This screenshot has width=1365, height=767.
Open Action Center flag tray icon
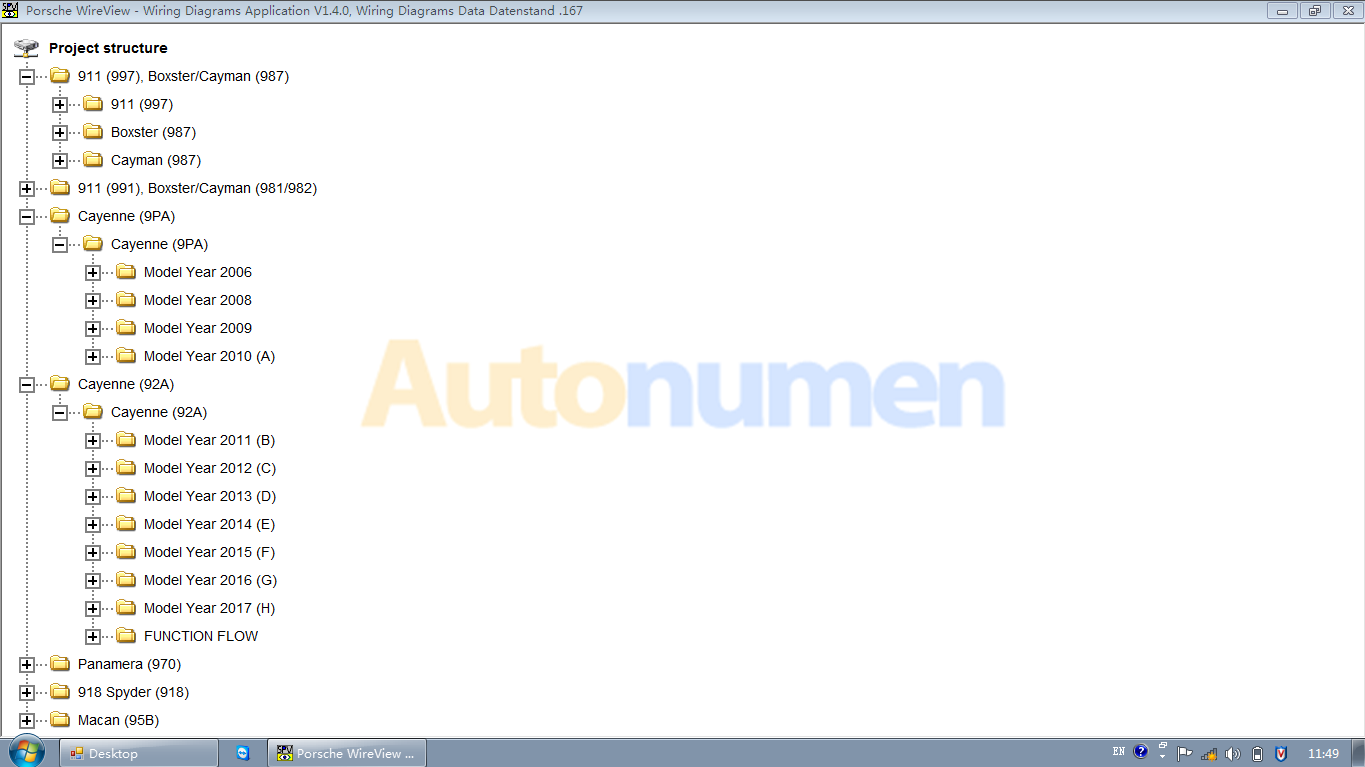[x=1185, y=754]
